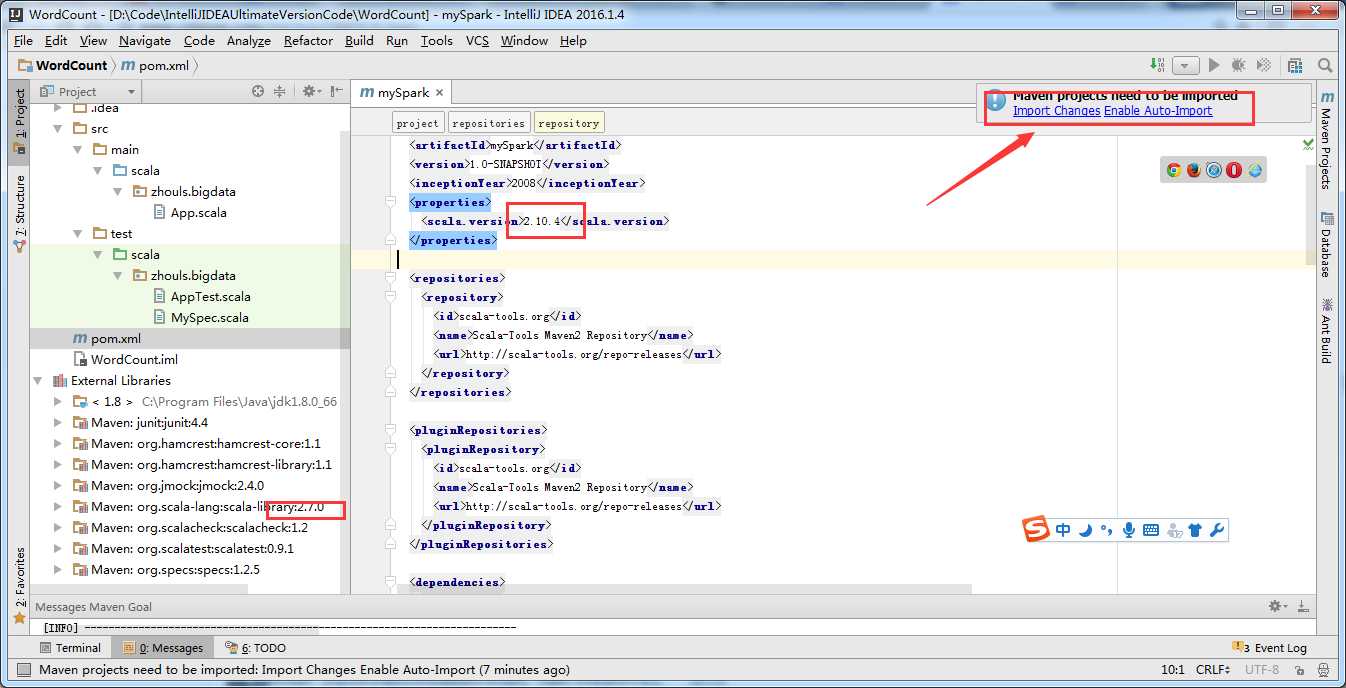Toggle the 7: Structure tool window
This screenshot has width=1346, height=688.
tap(19, 212)
